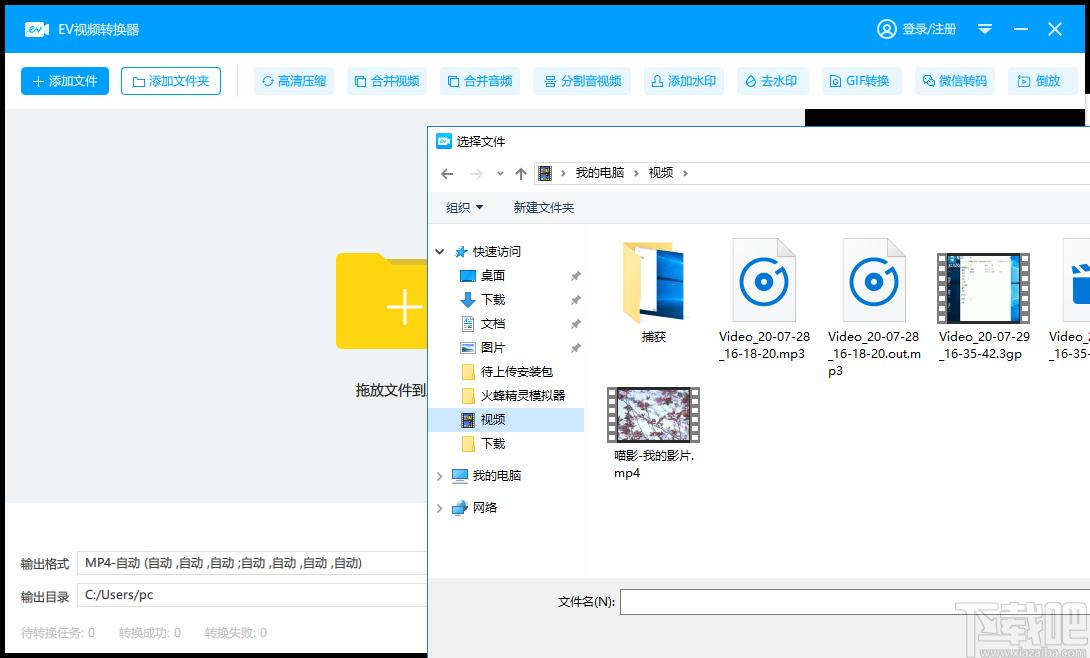Open the 组织 dropdown menu
The image size is (1090, 658).
(464, 208)
